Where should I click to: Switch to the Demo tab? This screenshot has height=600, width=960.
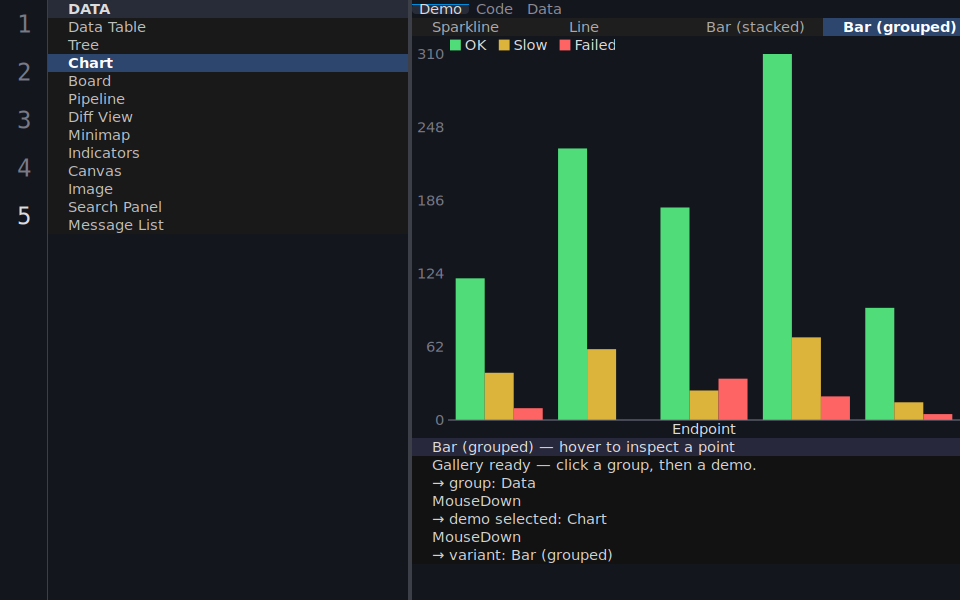coord(440,9)
